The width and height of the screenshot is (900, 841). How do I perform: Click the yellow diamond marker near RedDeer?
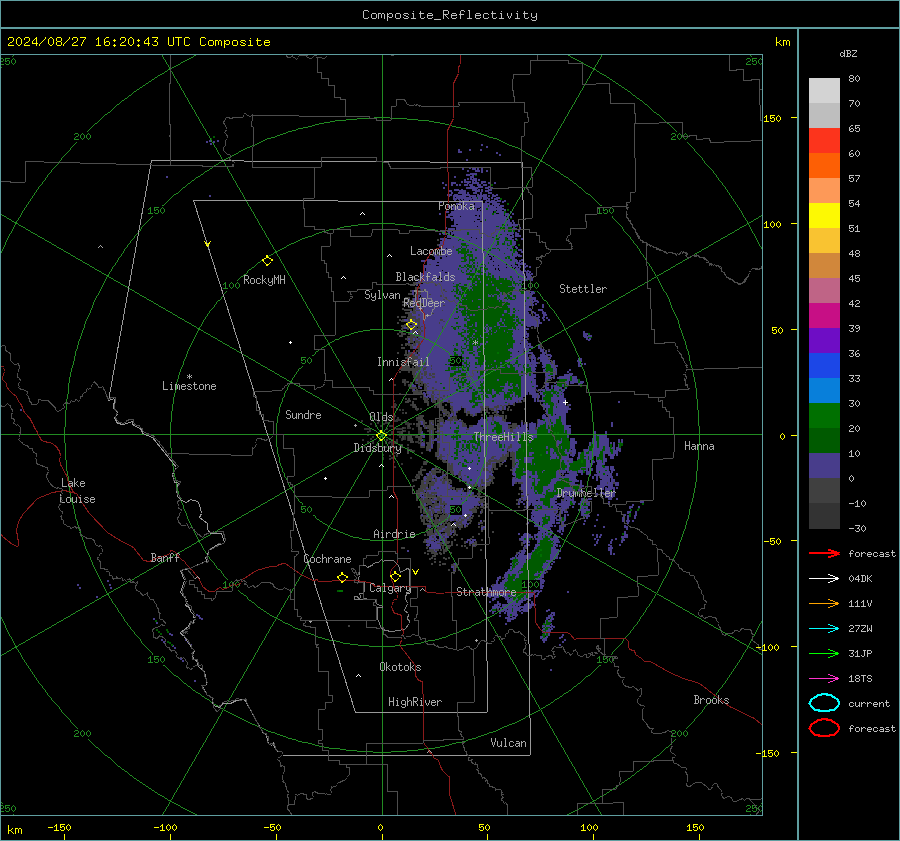pos(411,325)
